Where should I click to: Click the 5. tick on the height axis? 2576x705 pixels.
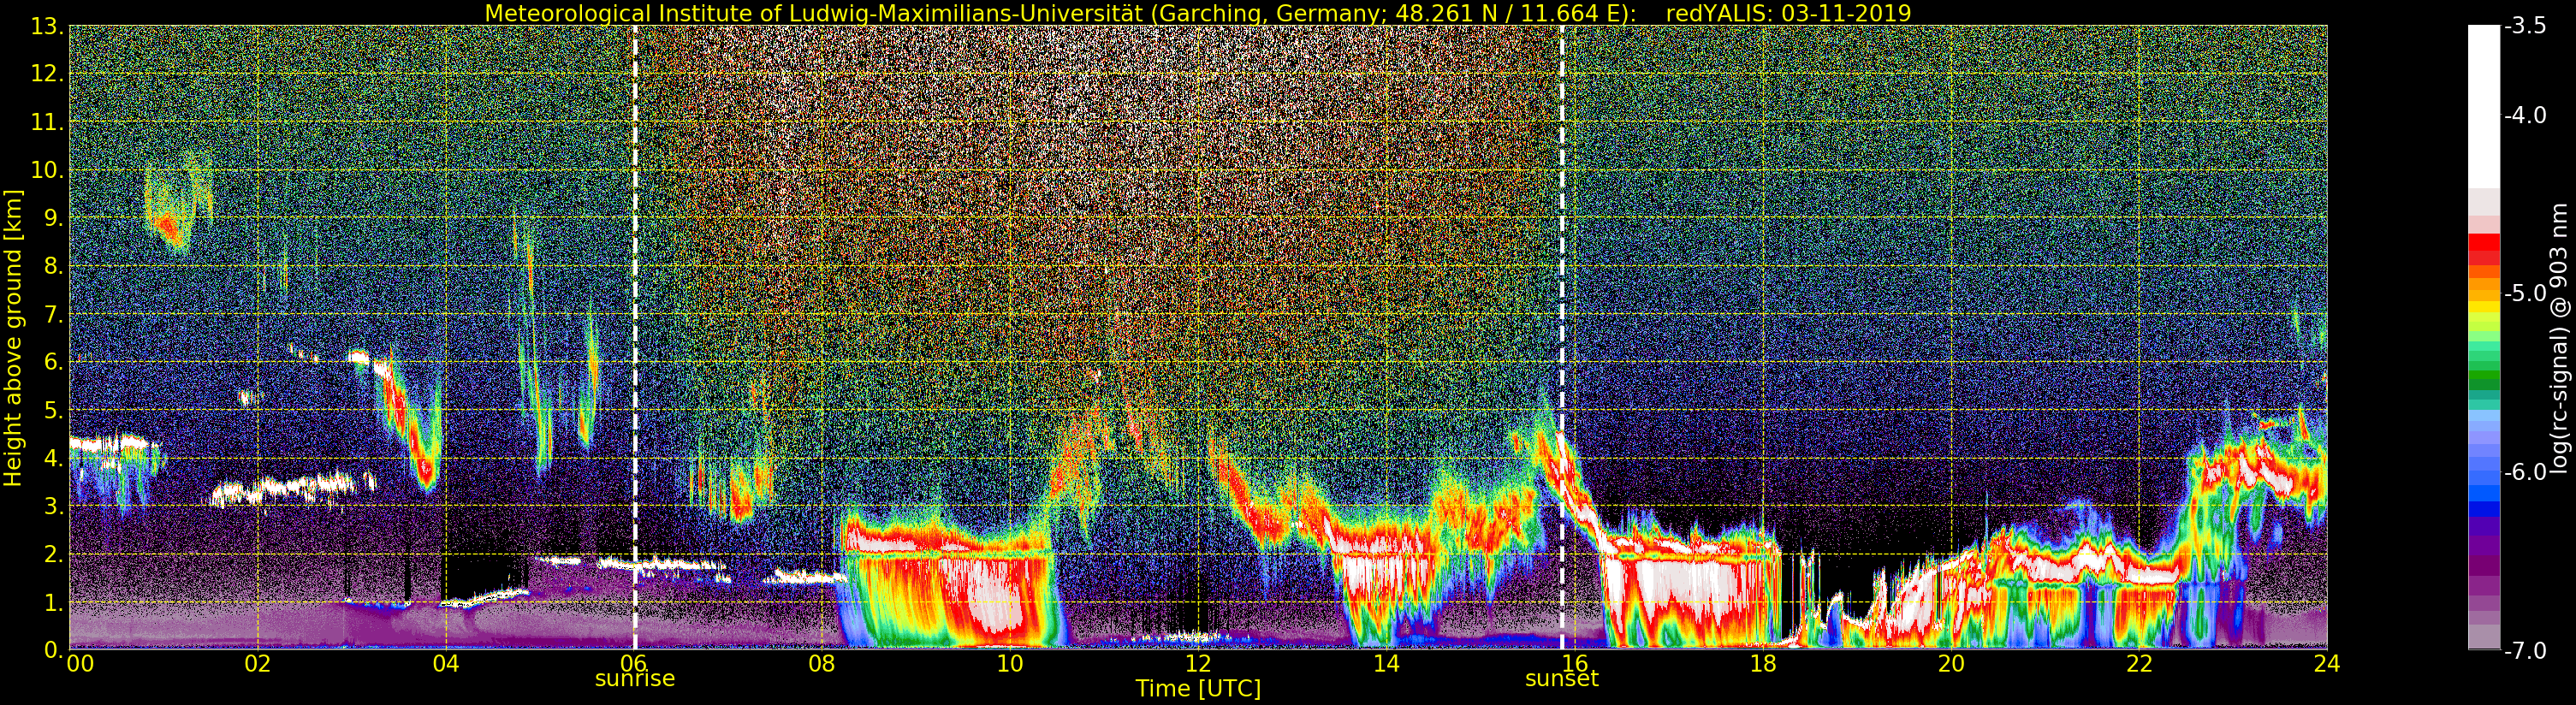(x=54, y=410)
